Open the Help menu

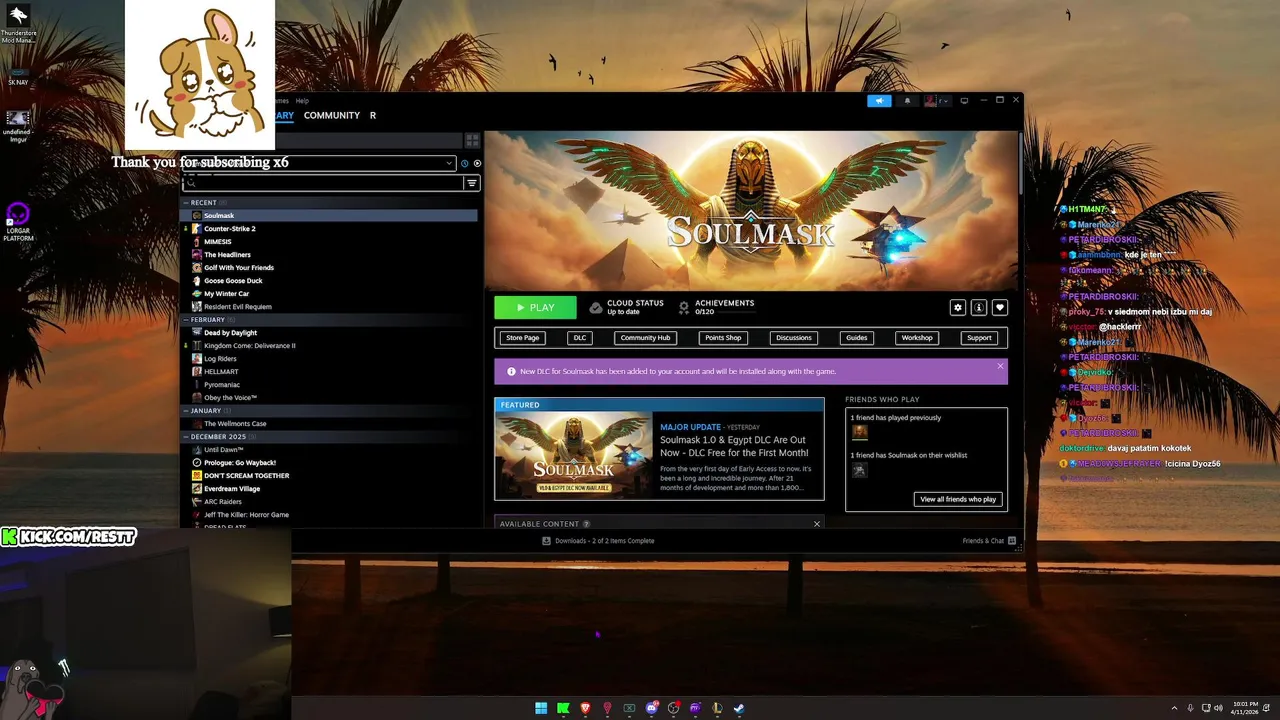(302, 101)
